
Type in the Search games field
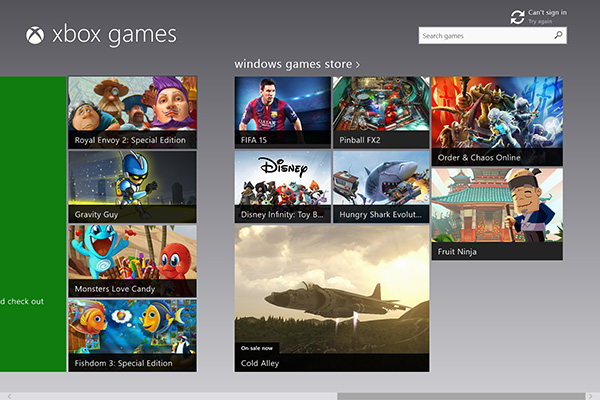click(x=484, y=36)
